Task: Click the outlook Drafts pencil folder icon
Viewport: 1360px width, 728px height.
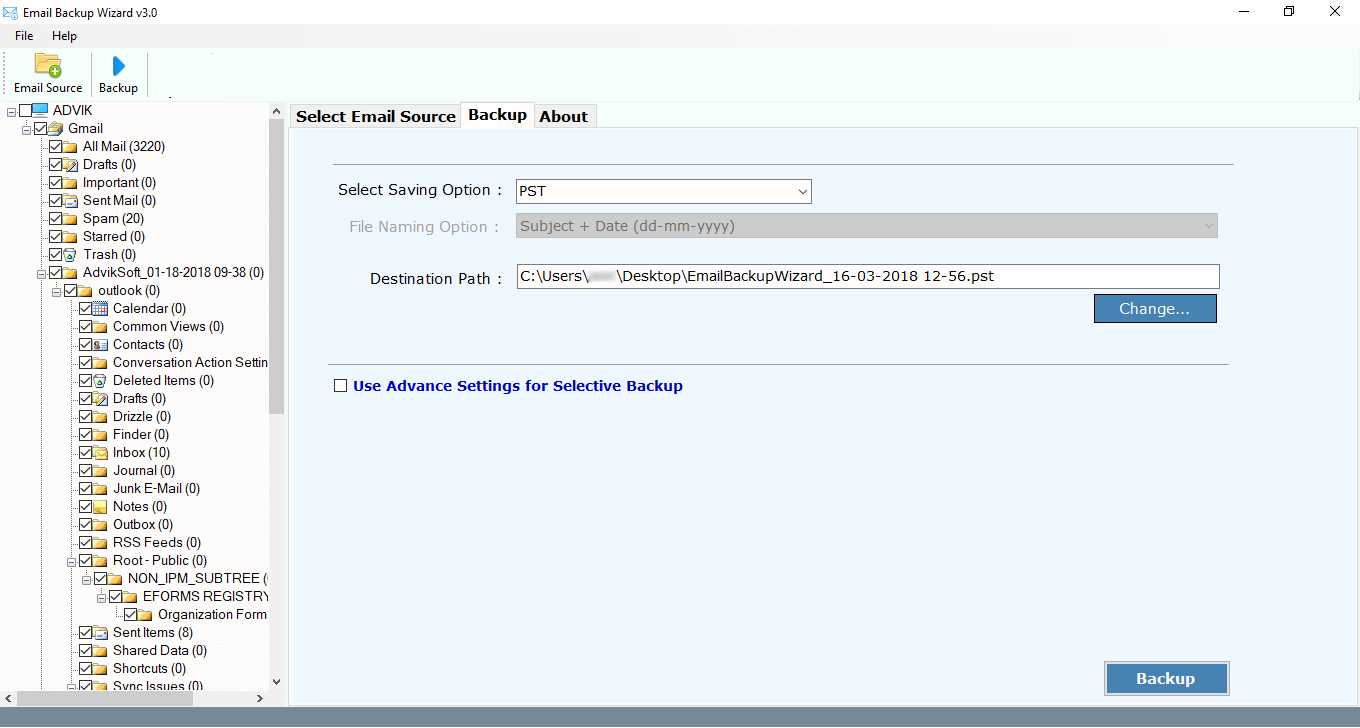Action: tap(100, 398)
